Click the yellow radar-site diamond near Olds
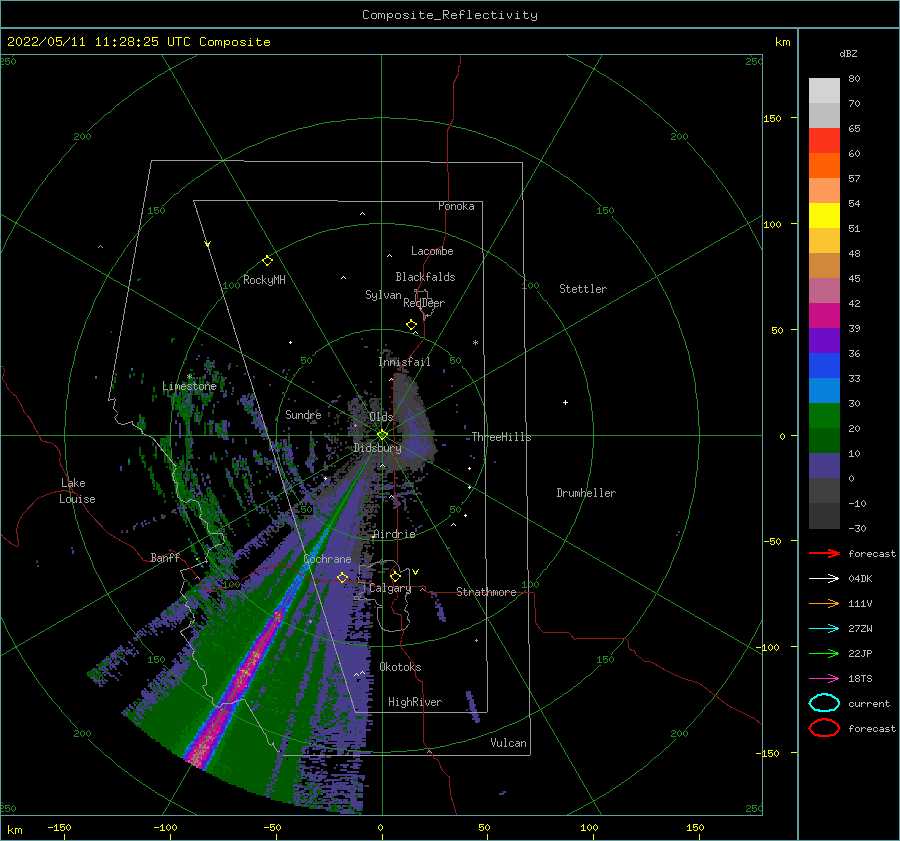Screen dimensions: 900x841 382,435
